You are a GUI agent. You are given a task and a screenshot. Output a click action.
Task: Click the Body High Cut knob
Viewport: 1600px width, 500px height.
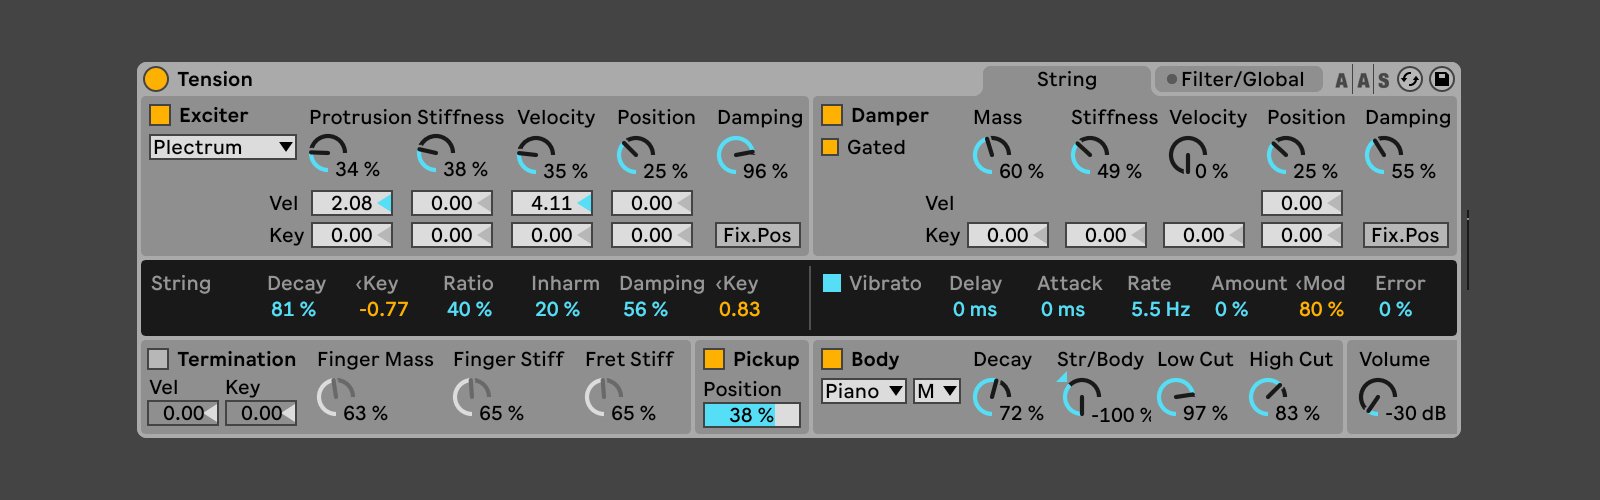pyautogui.click(x=1267, y=397)
